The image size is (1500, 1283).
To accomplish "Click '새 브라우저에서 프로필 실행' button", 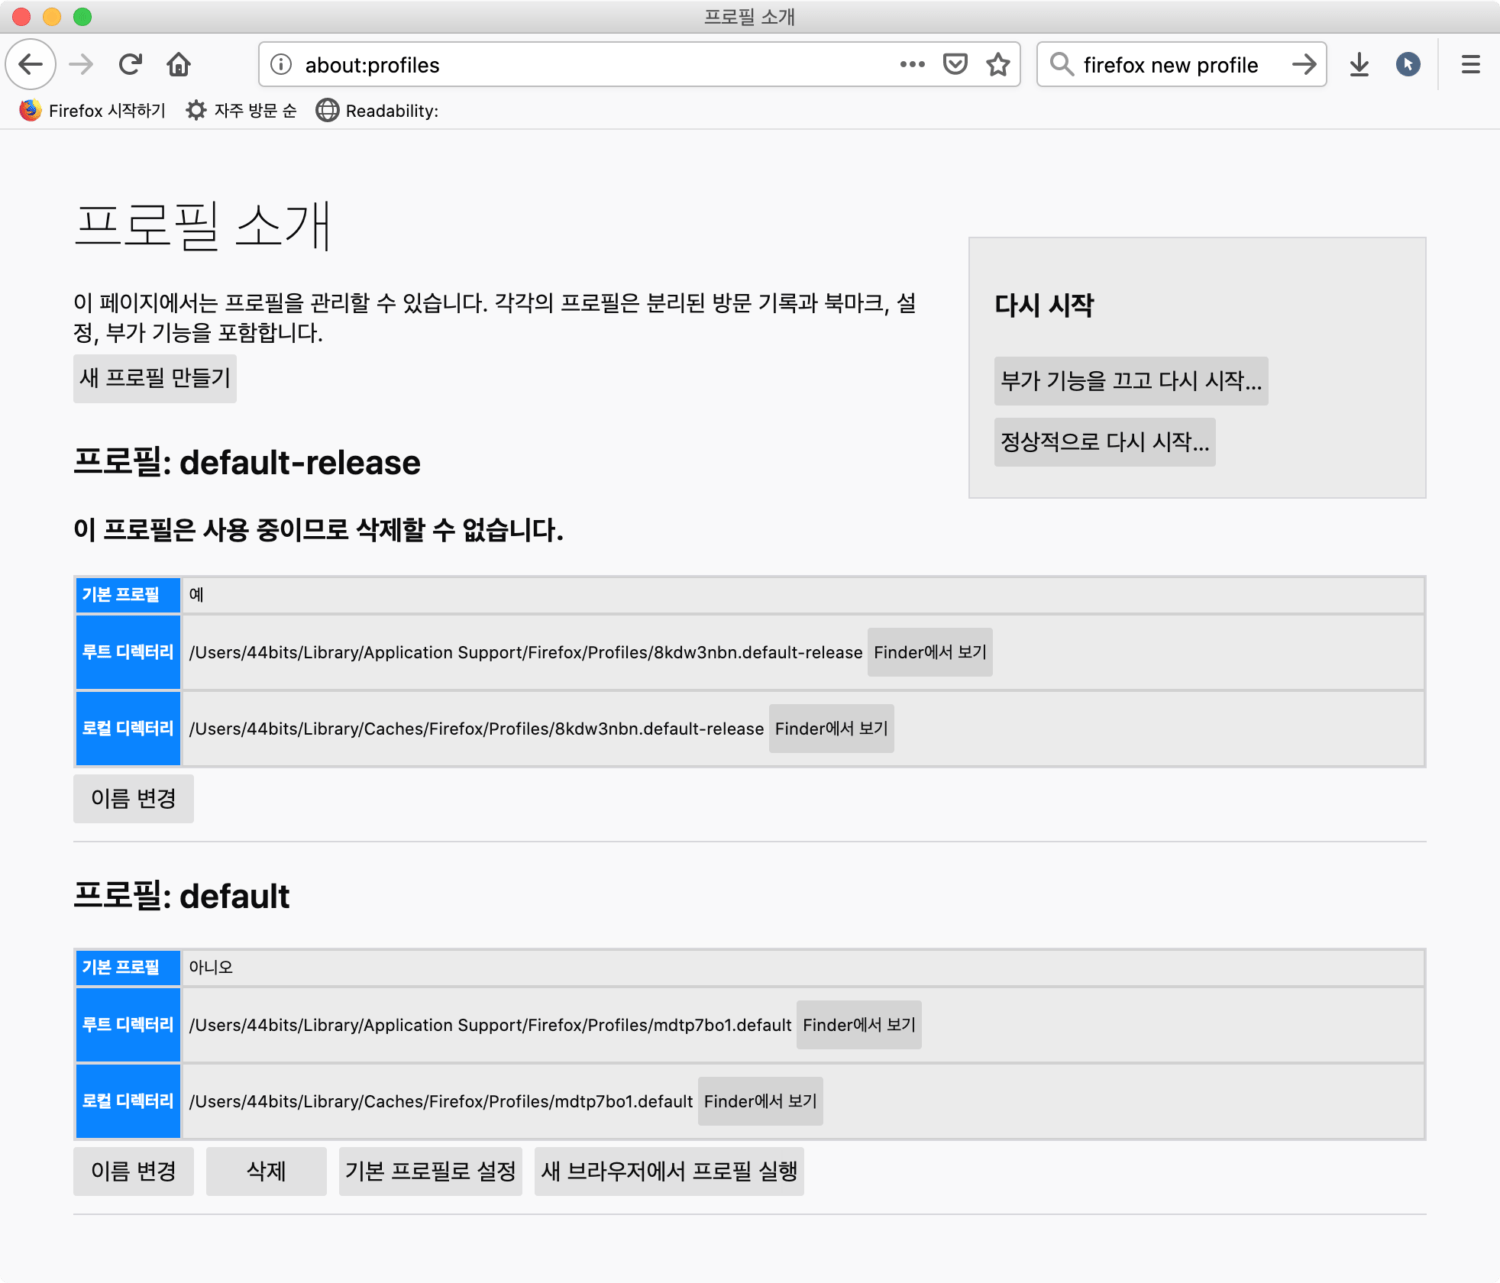I will click(x=669, y=1171).
